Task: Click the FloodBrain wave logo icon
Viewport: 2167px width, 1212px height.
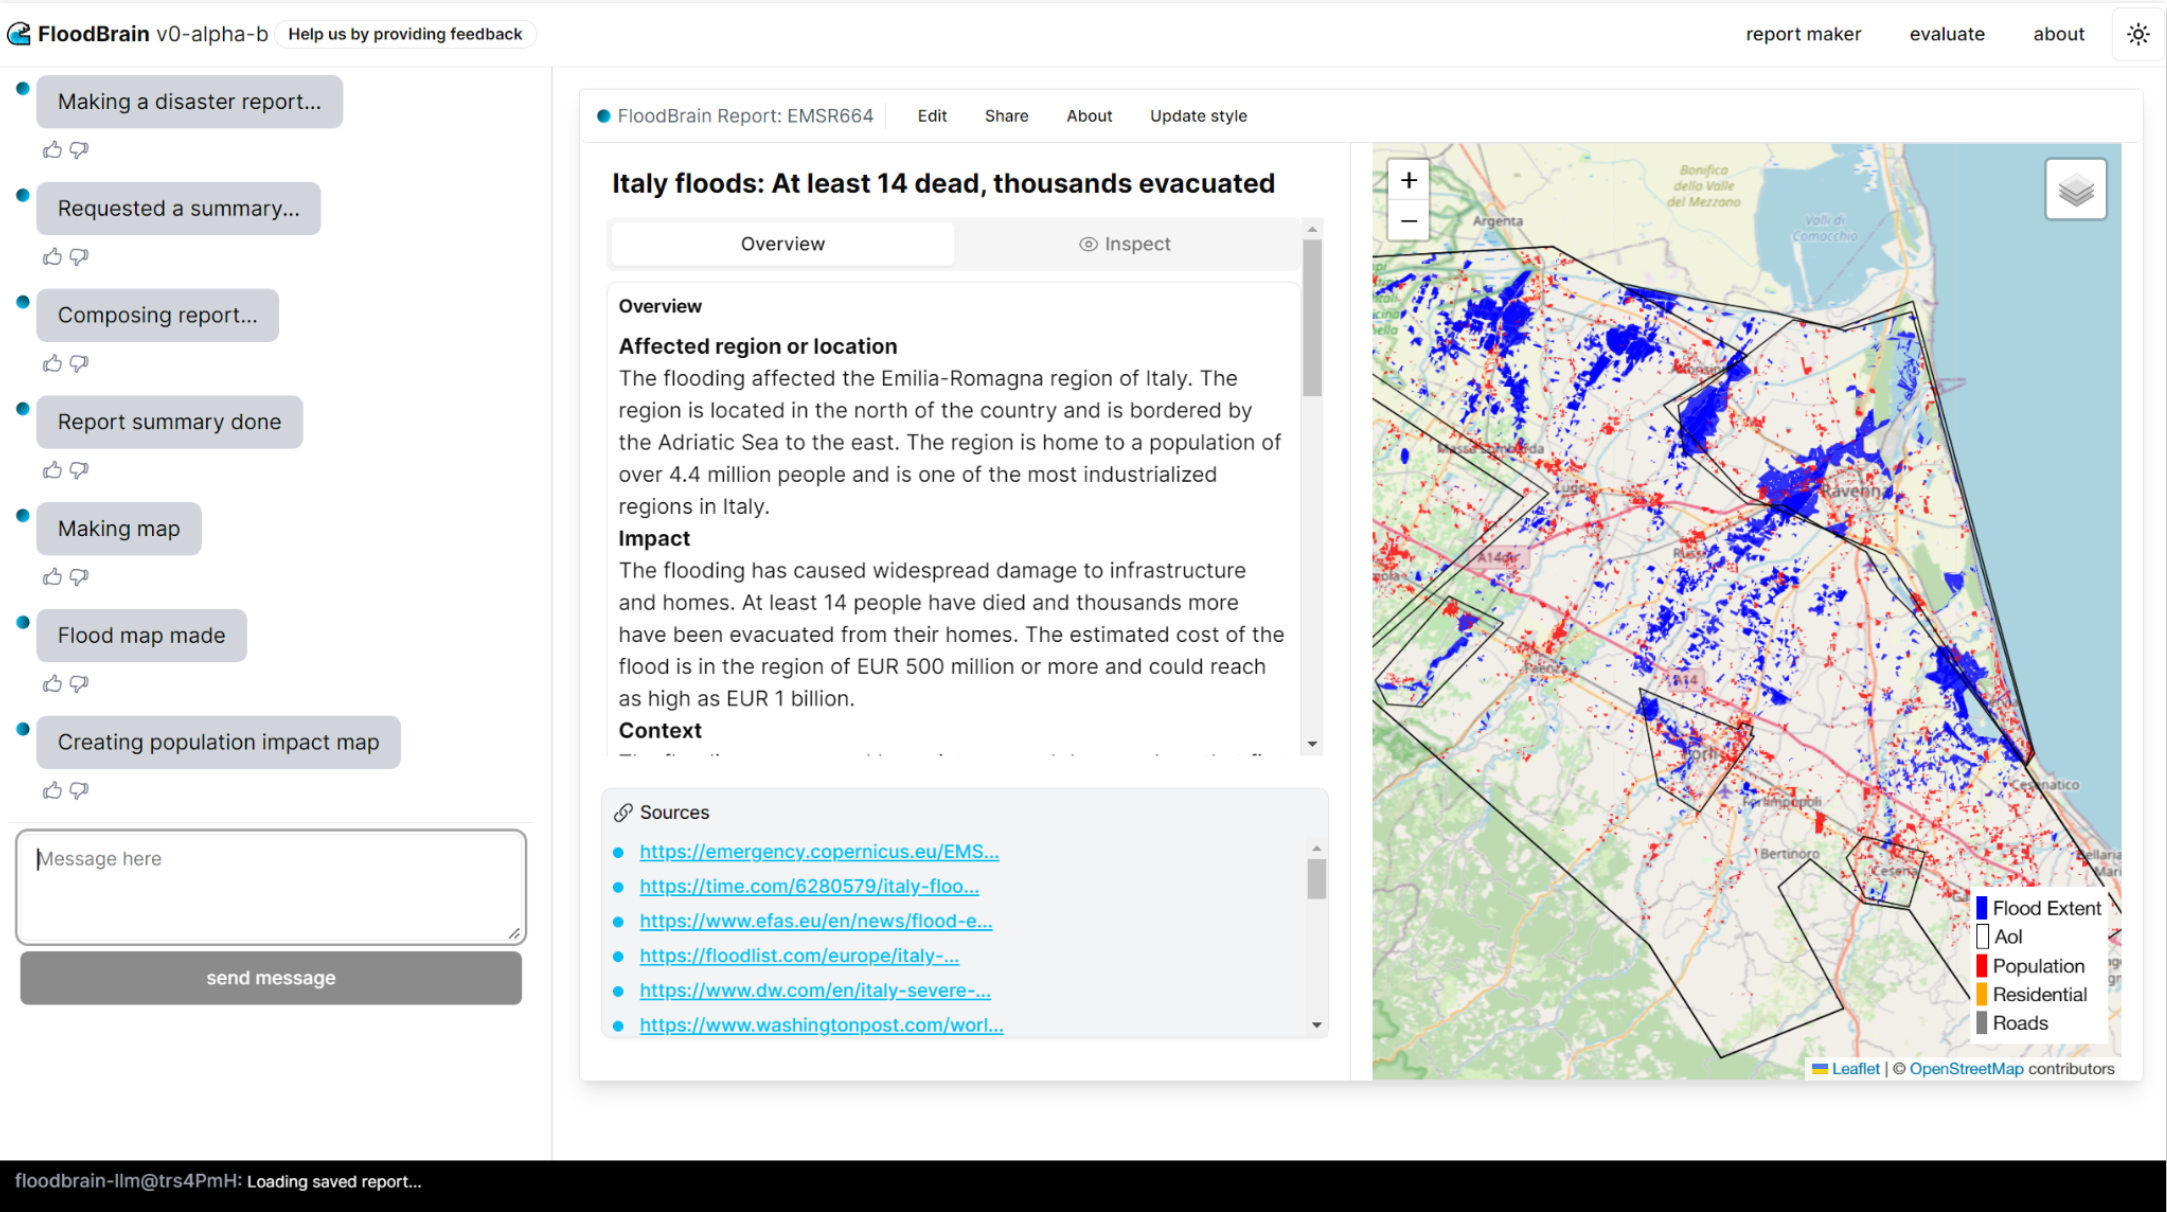Action: click(x=19, y=34)
